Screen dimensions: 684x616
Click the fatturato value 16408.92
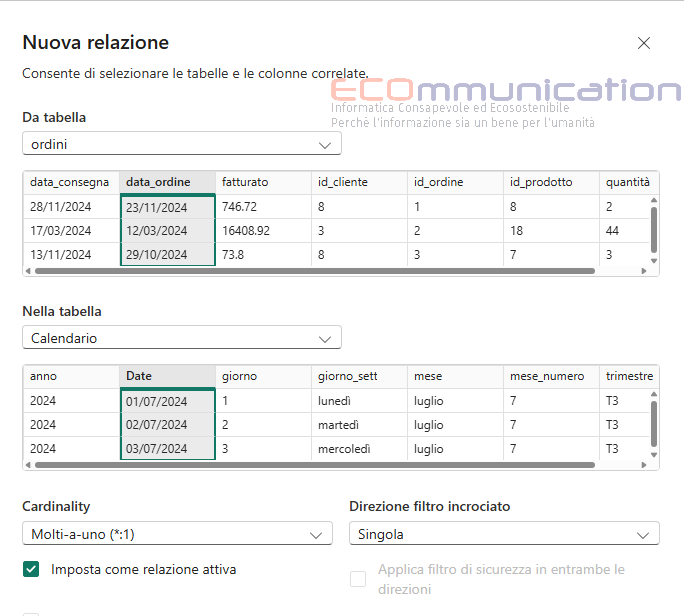[263, 231]
